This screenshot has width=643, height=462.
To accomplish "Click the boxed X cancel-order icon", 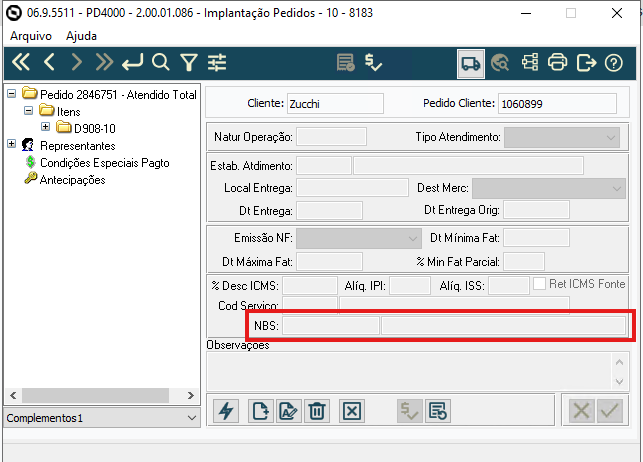I will tap(352, 411).
